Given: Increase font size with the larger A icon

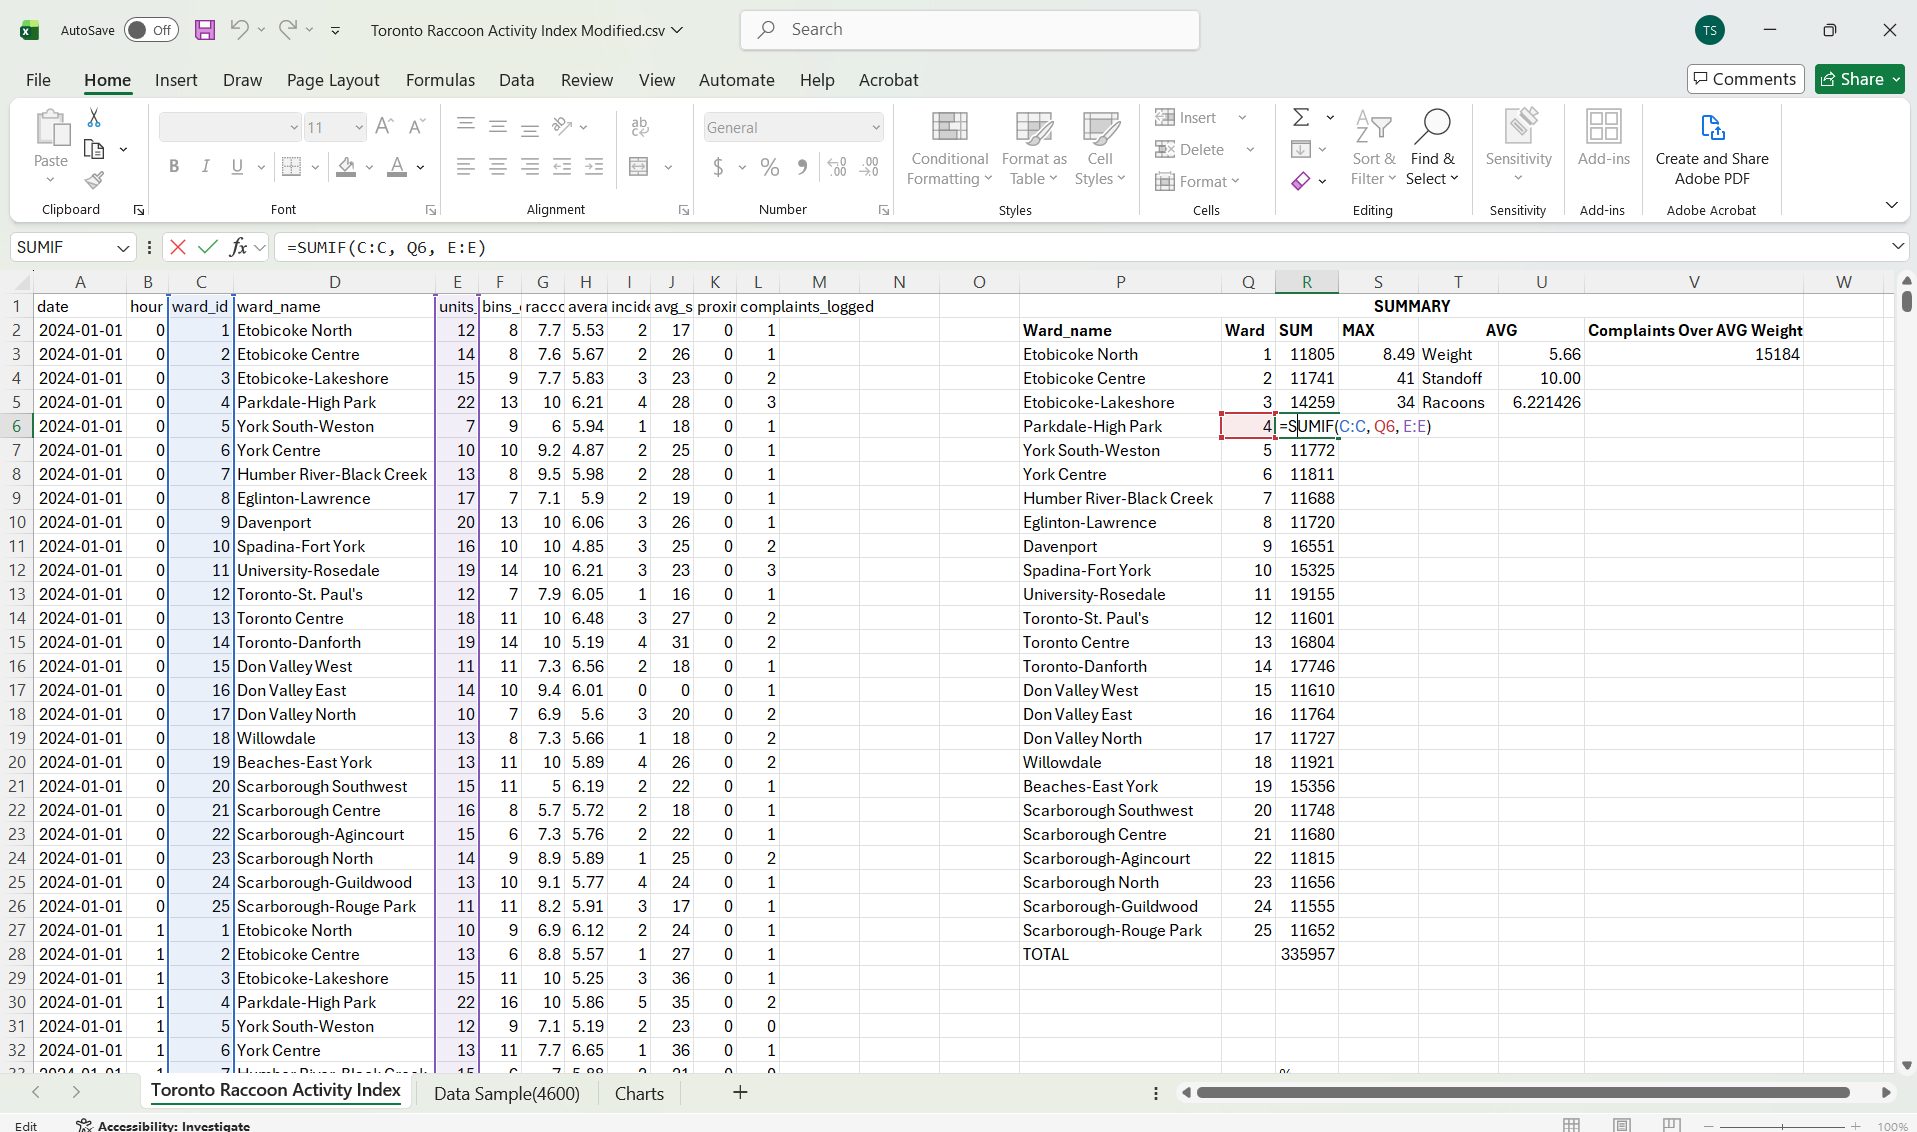Looking at the screenshot, I should pos(384,127).
